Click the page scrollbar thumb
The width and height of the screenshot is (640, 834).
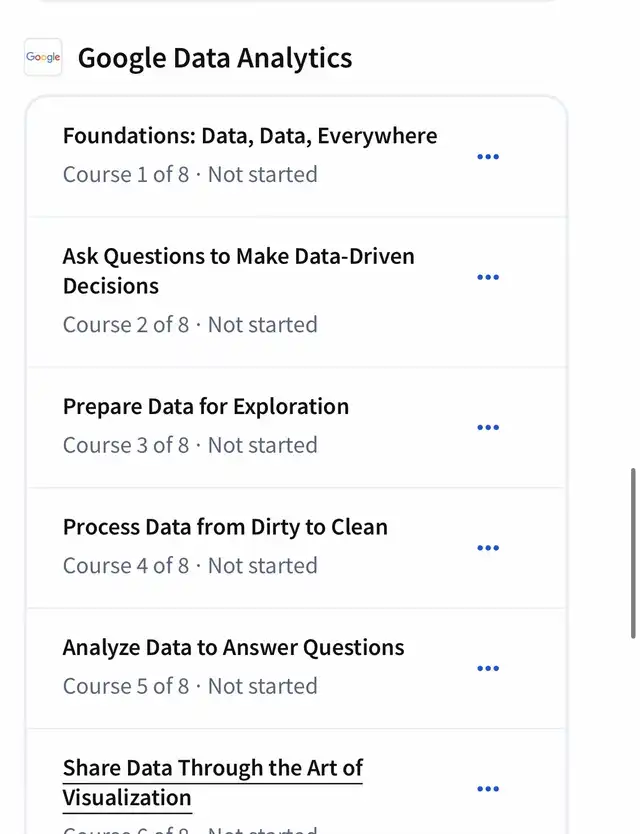[632, 553]
